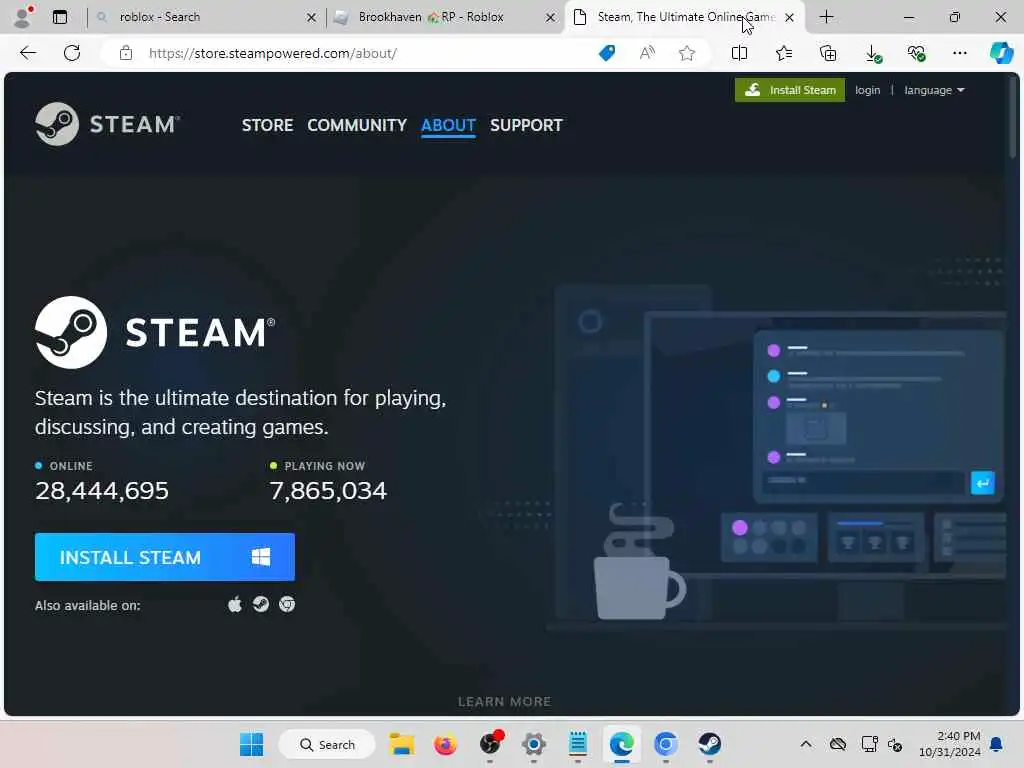Open File Explorer from the taskbar

(402, 744)
